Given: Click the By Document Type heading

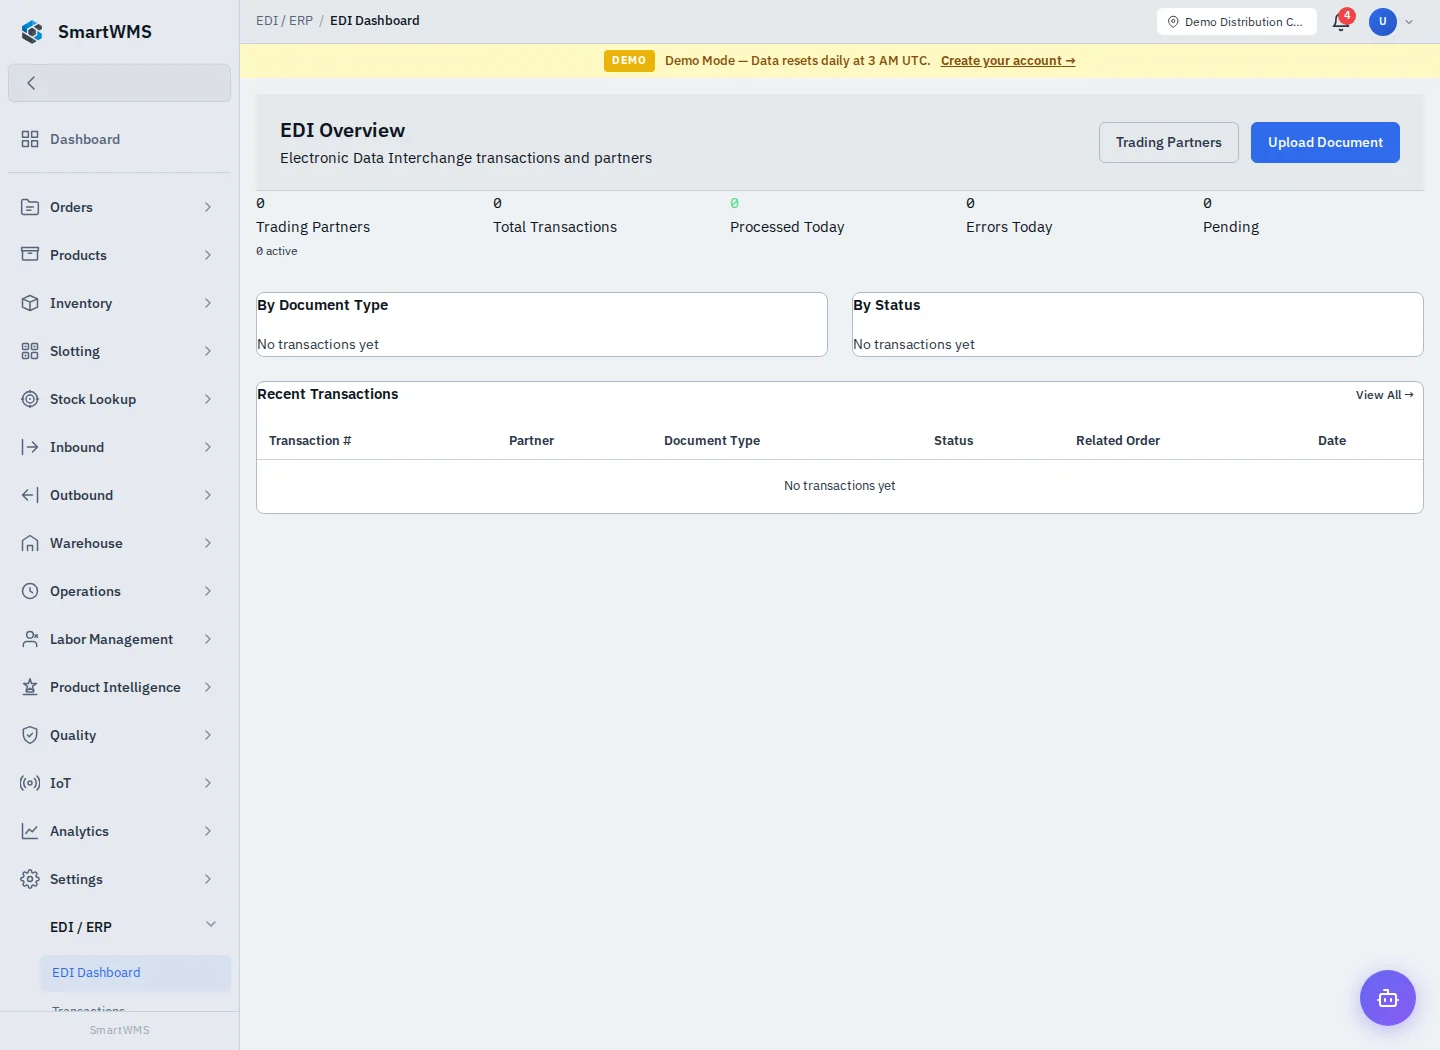Looking at the screenshot, I should click(322, 305).
